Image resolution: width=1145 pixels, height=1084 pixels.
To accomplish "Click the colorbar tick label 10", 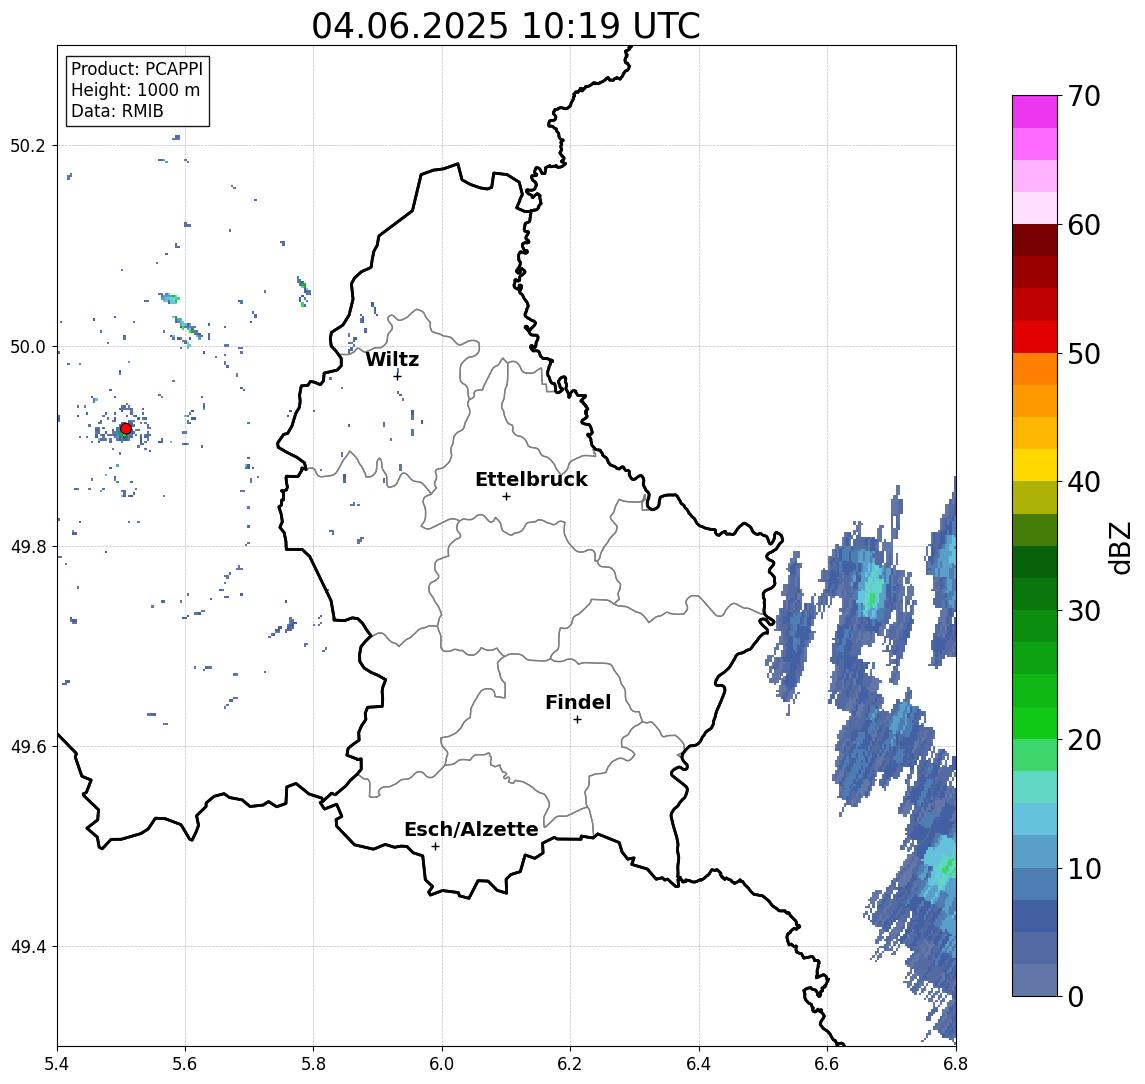I will [1084, 869].
